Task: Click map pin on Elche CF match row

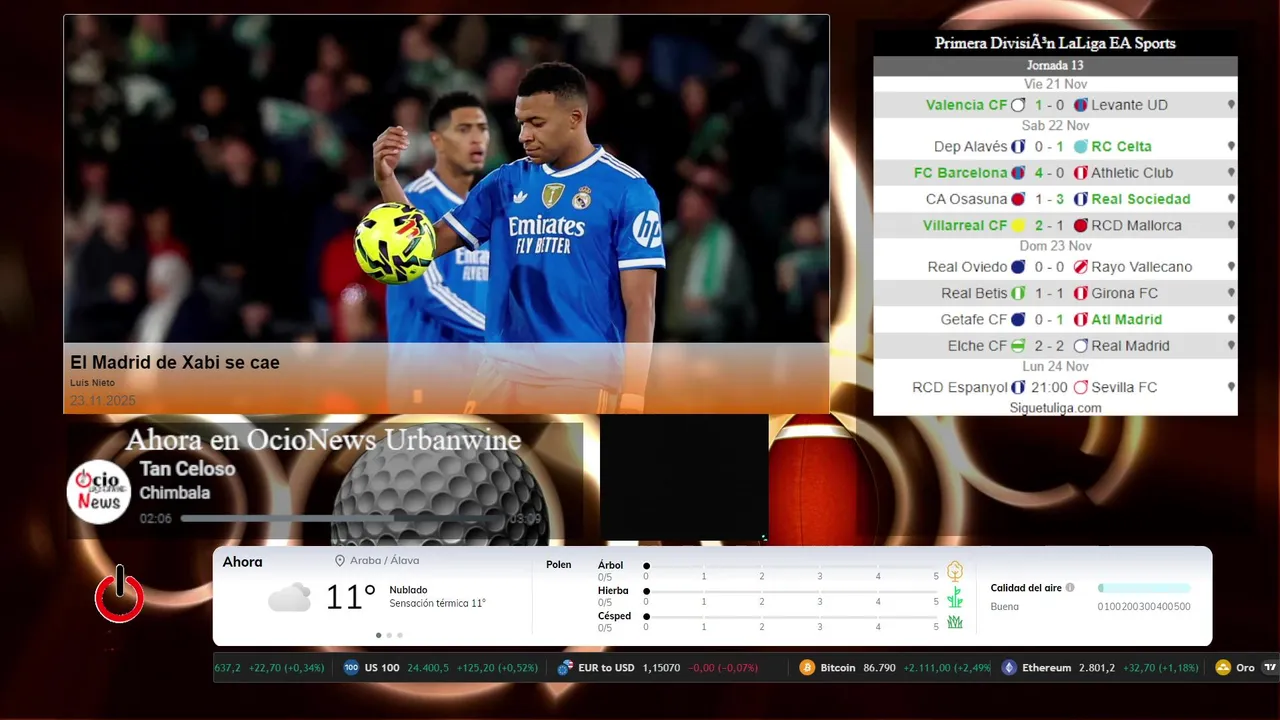Action: [x=1231, y=346]
